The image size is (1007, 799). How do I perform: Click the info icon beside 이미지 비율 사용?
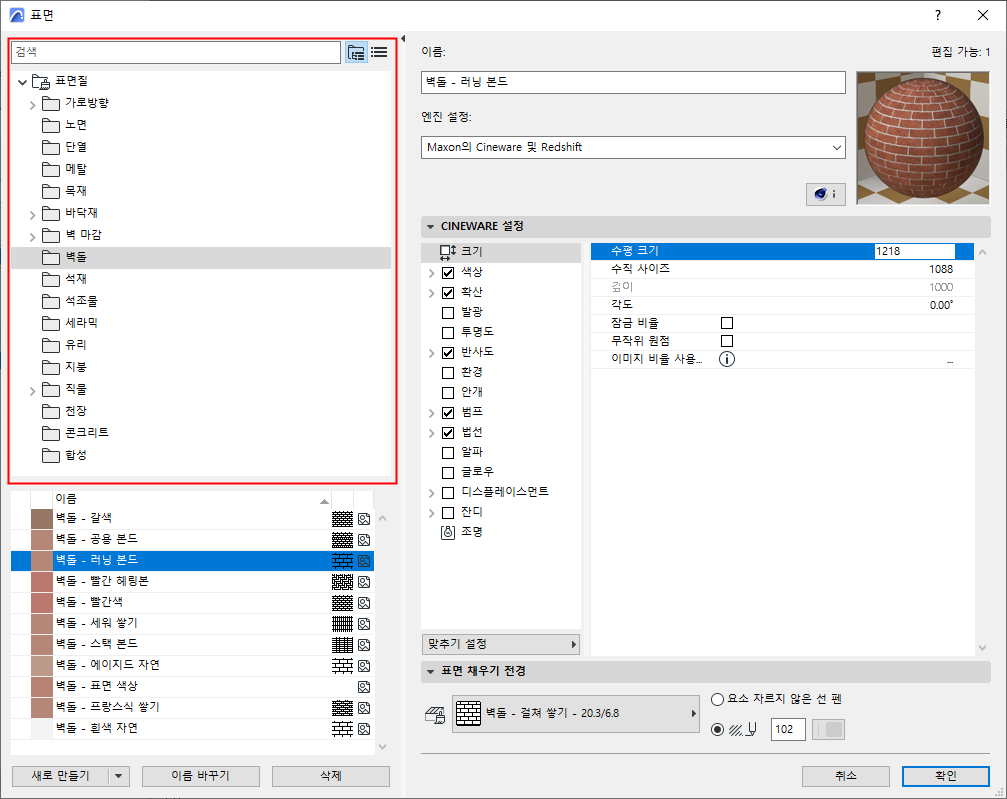(726, 359)
